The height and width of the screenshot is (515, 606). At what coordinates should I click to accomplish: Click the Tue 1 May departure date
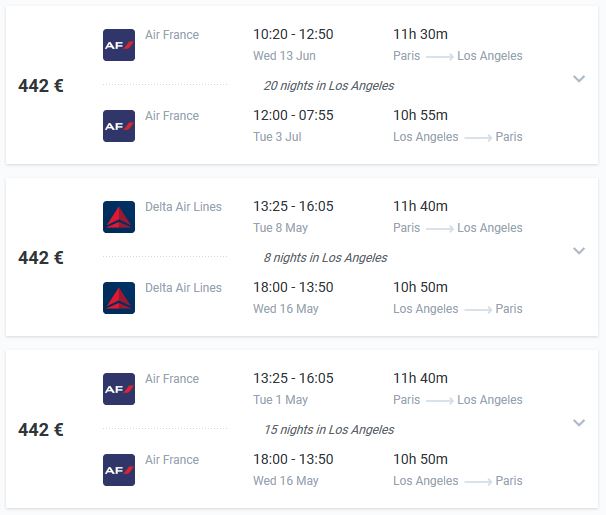pyautogui.click(x=281, y=400)
